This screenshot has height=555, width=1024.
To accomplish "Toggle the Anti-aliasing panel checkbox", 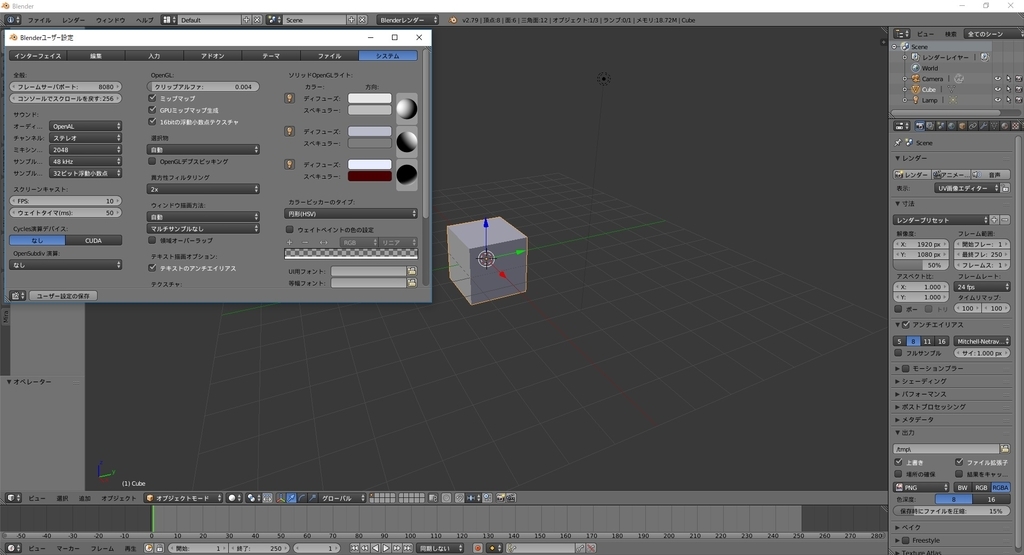I will pyautogui.click(x=906, y=325).
